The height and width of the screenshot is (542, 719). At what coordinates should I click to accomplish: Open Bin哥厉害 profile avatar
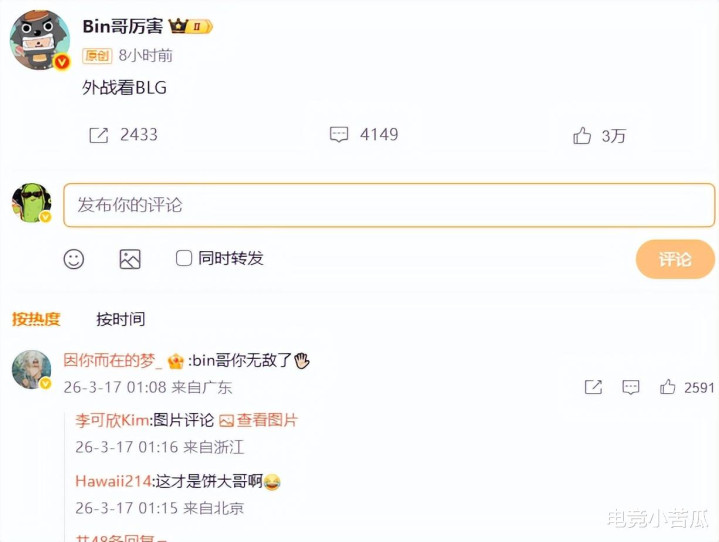pyautogui.click(x=40, y=40)
